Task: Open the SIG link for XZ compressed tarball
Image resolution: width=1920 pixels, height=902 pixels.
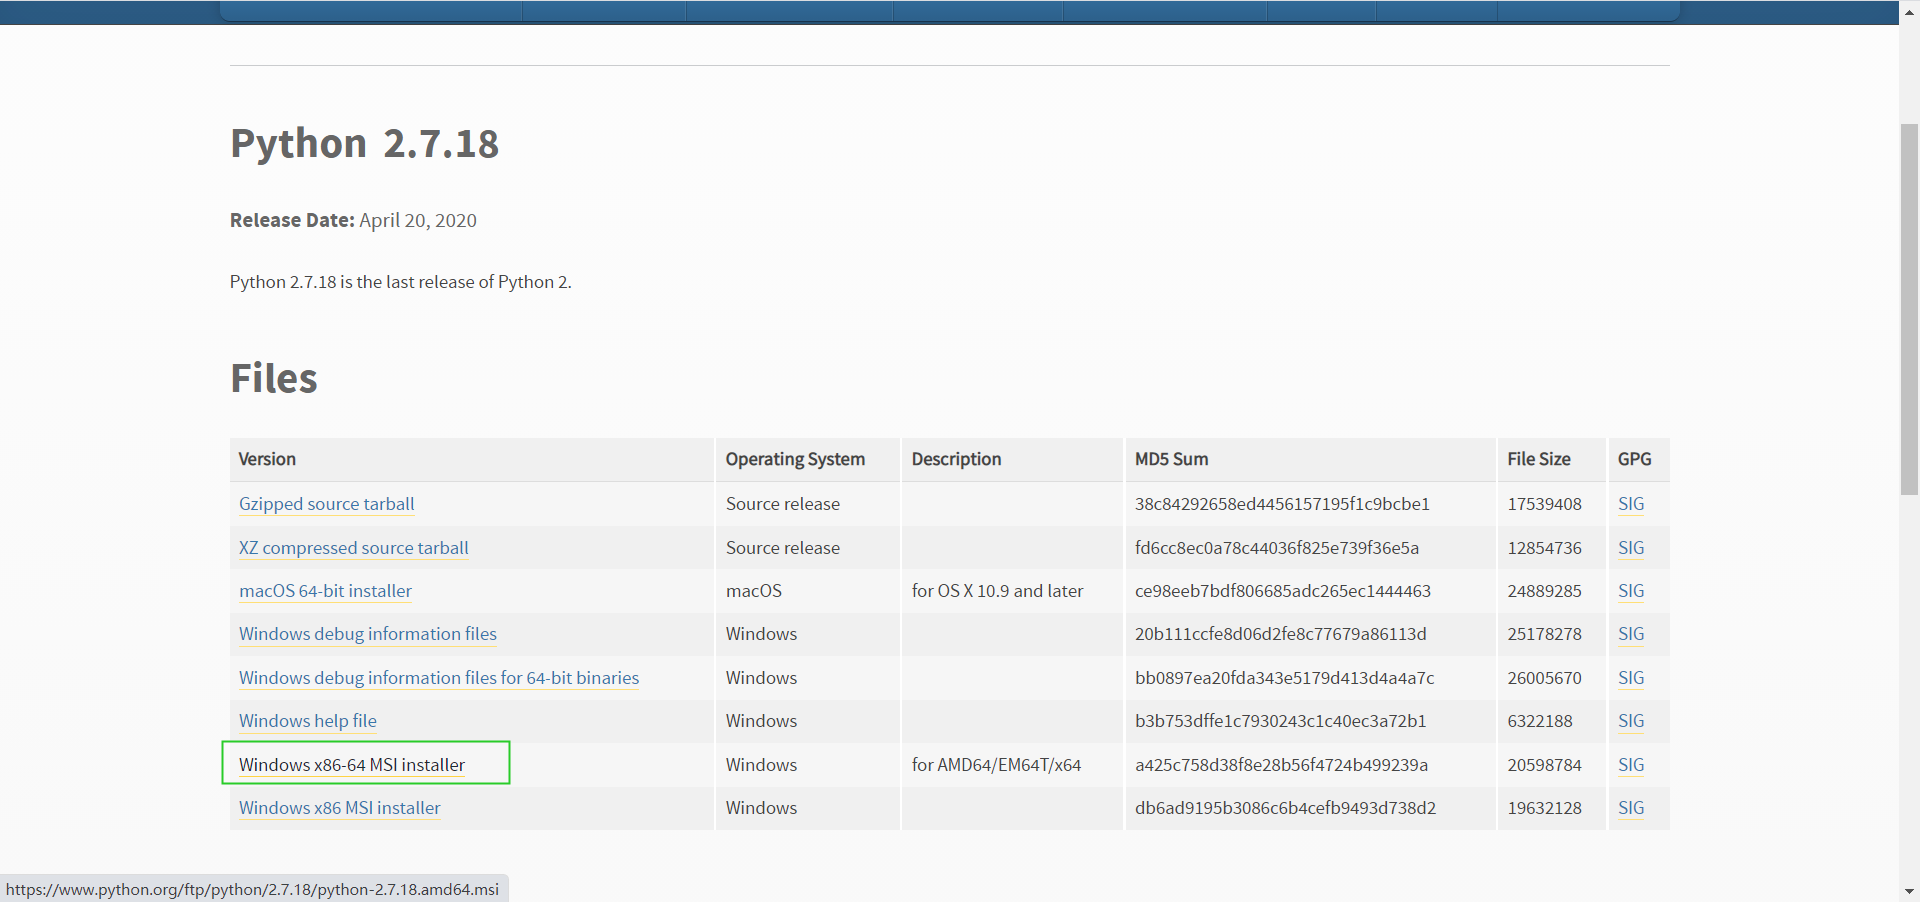Action: 1631,548
